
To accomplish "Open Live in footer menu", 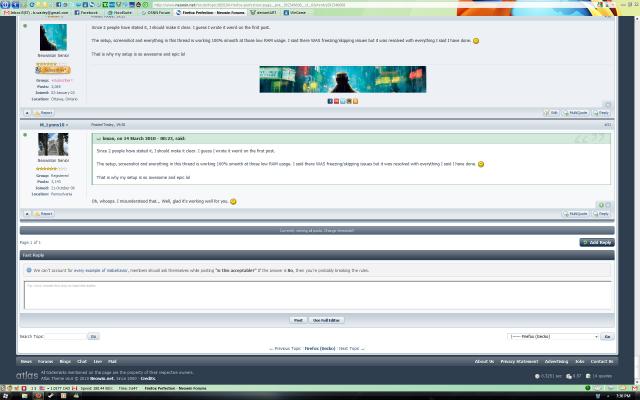I will [98, 362].
